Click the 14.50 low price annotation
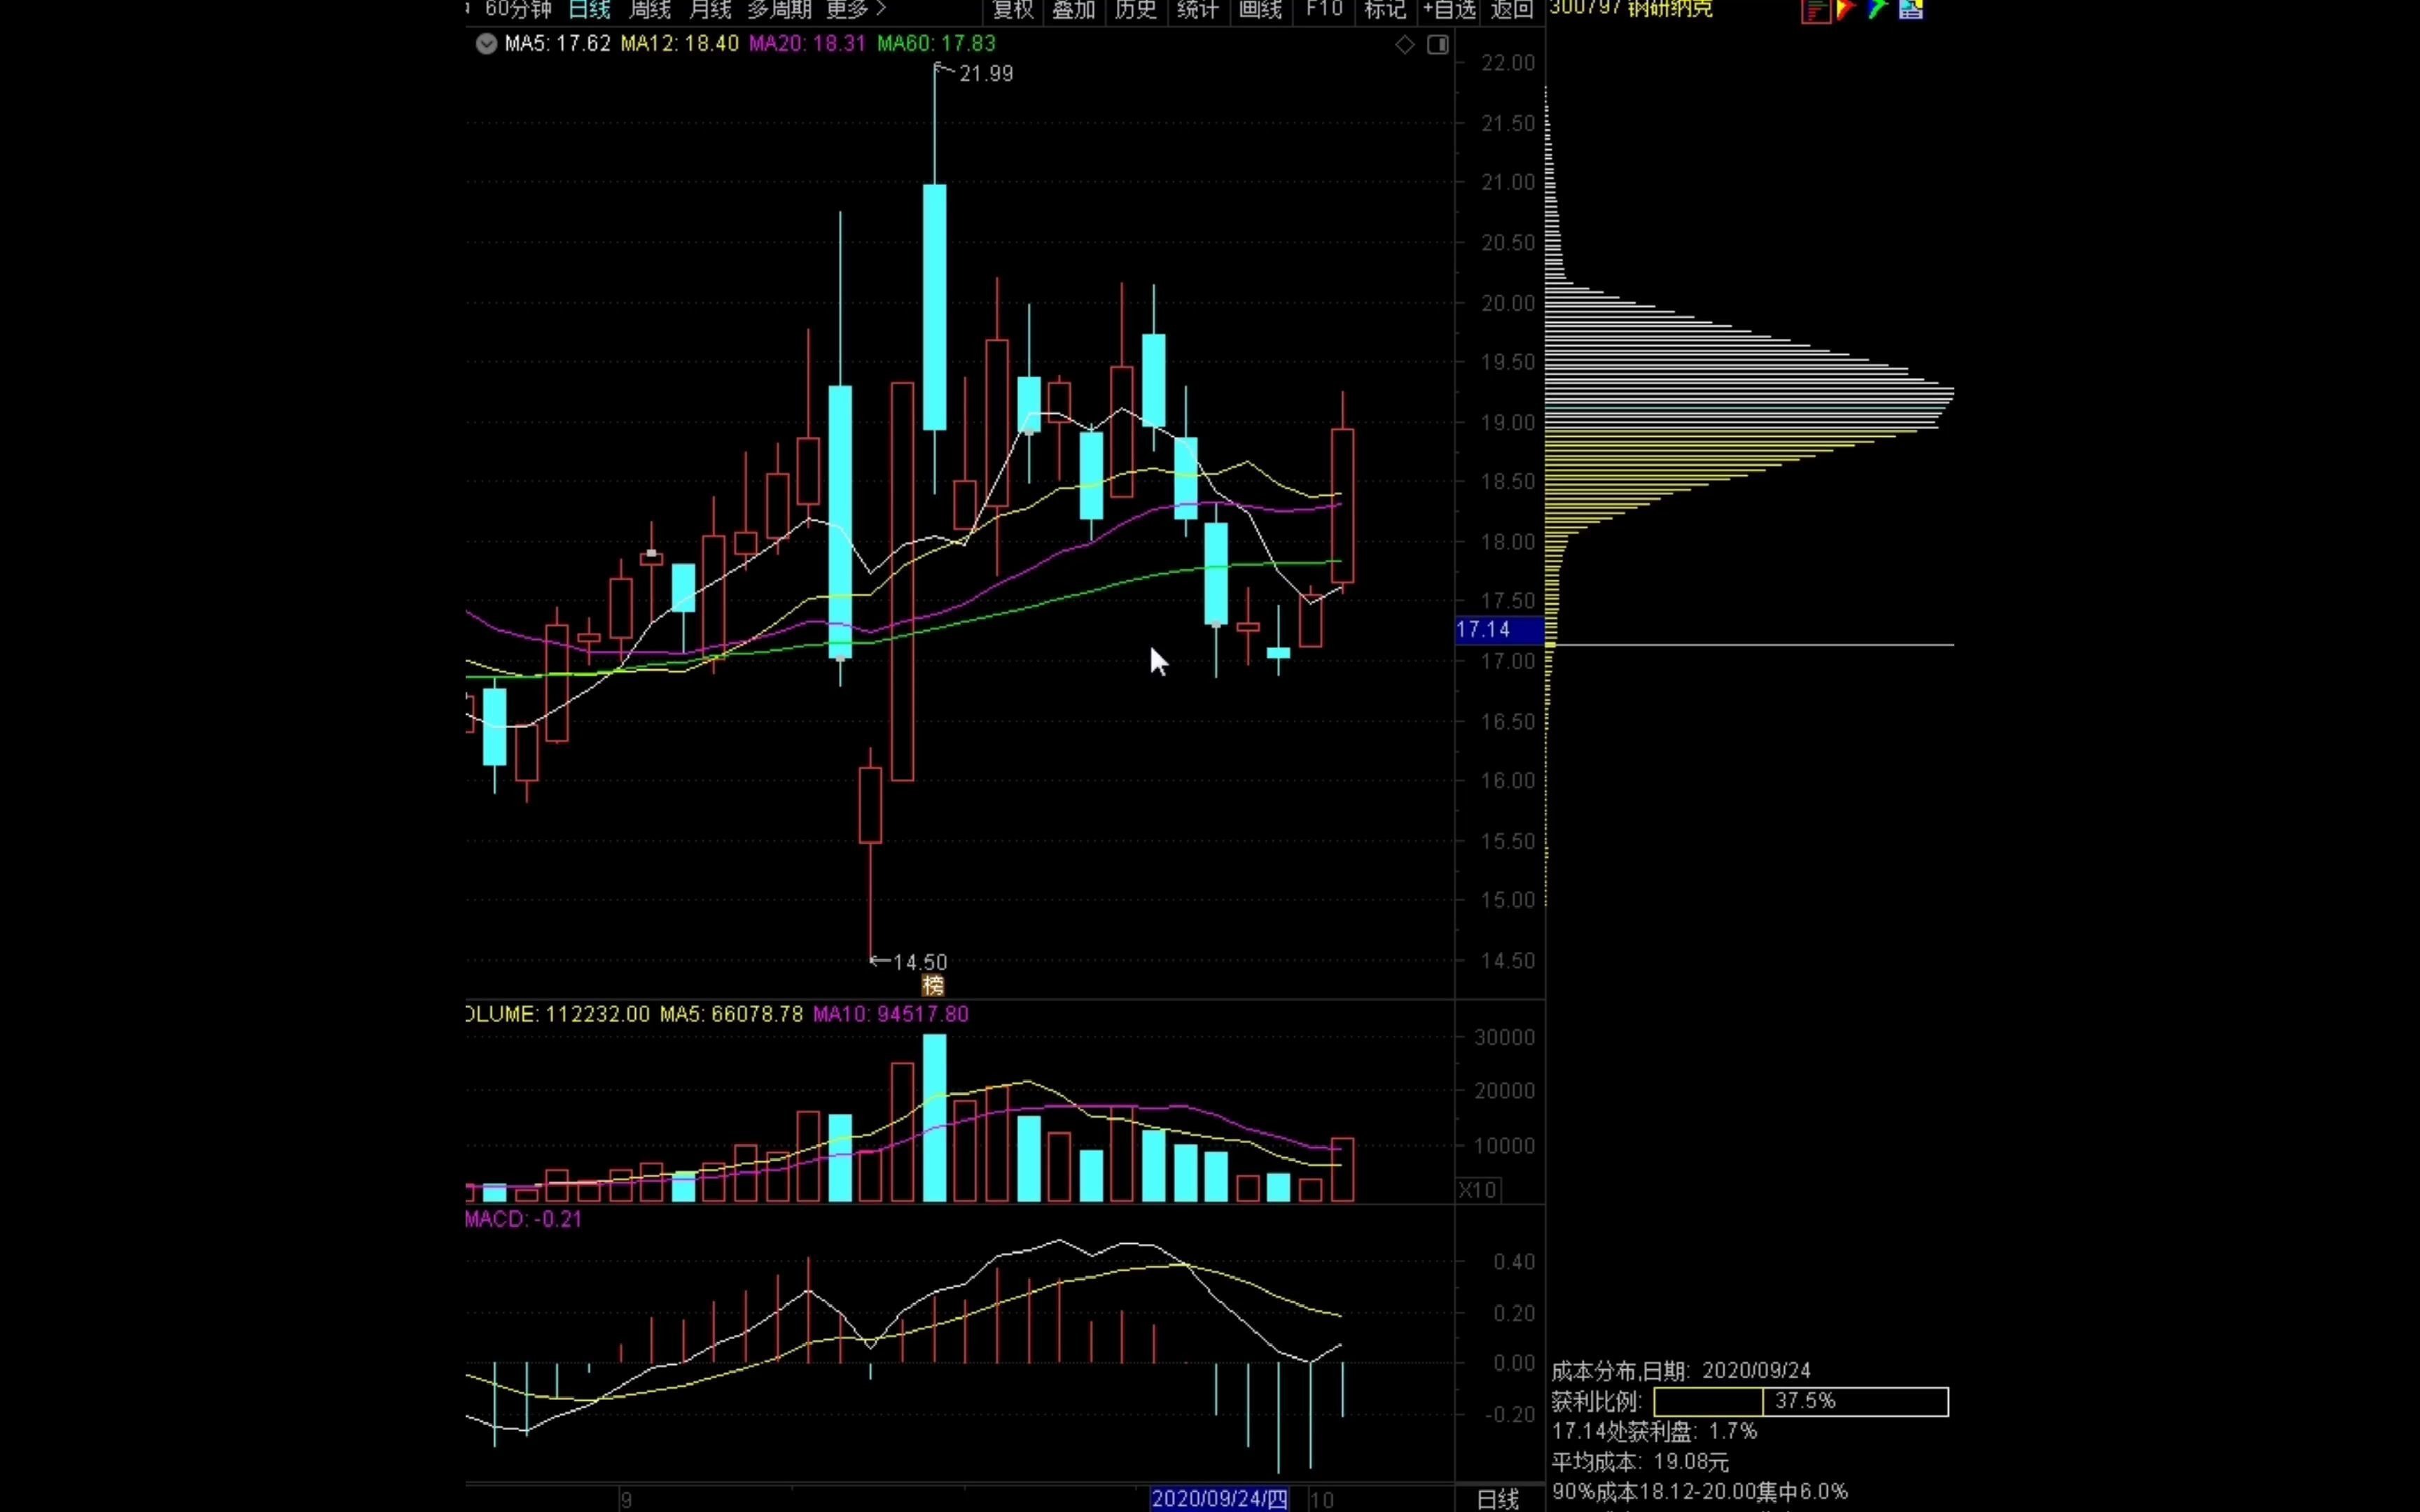2420x1512 pixels. [x=919, y=962]
